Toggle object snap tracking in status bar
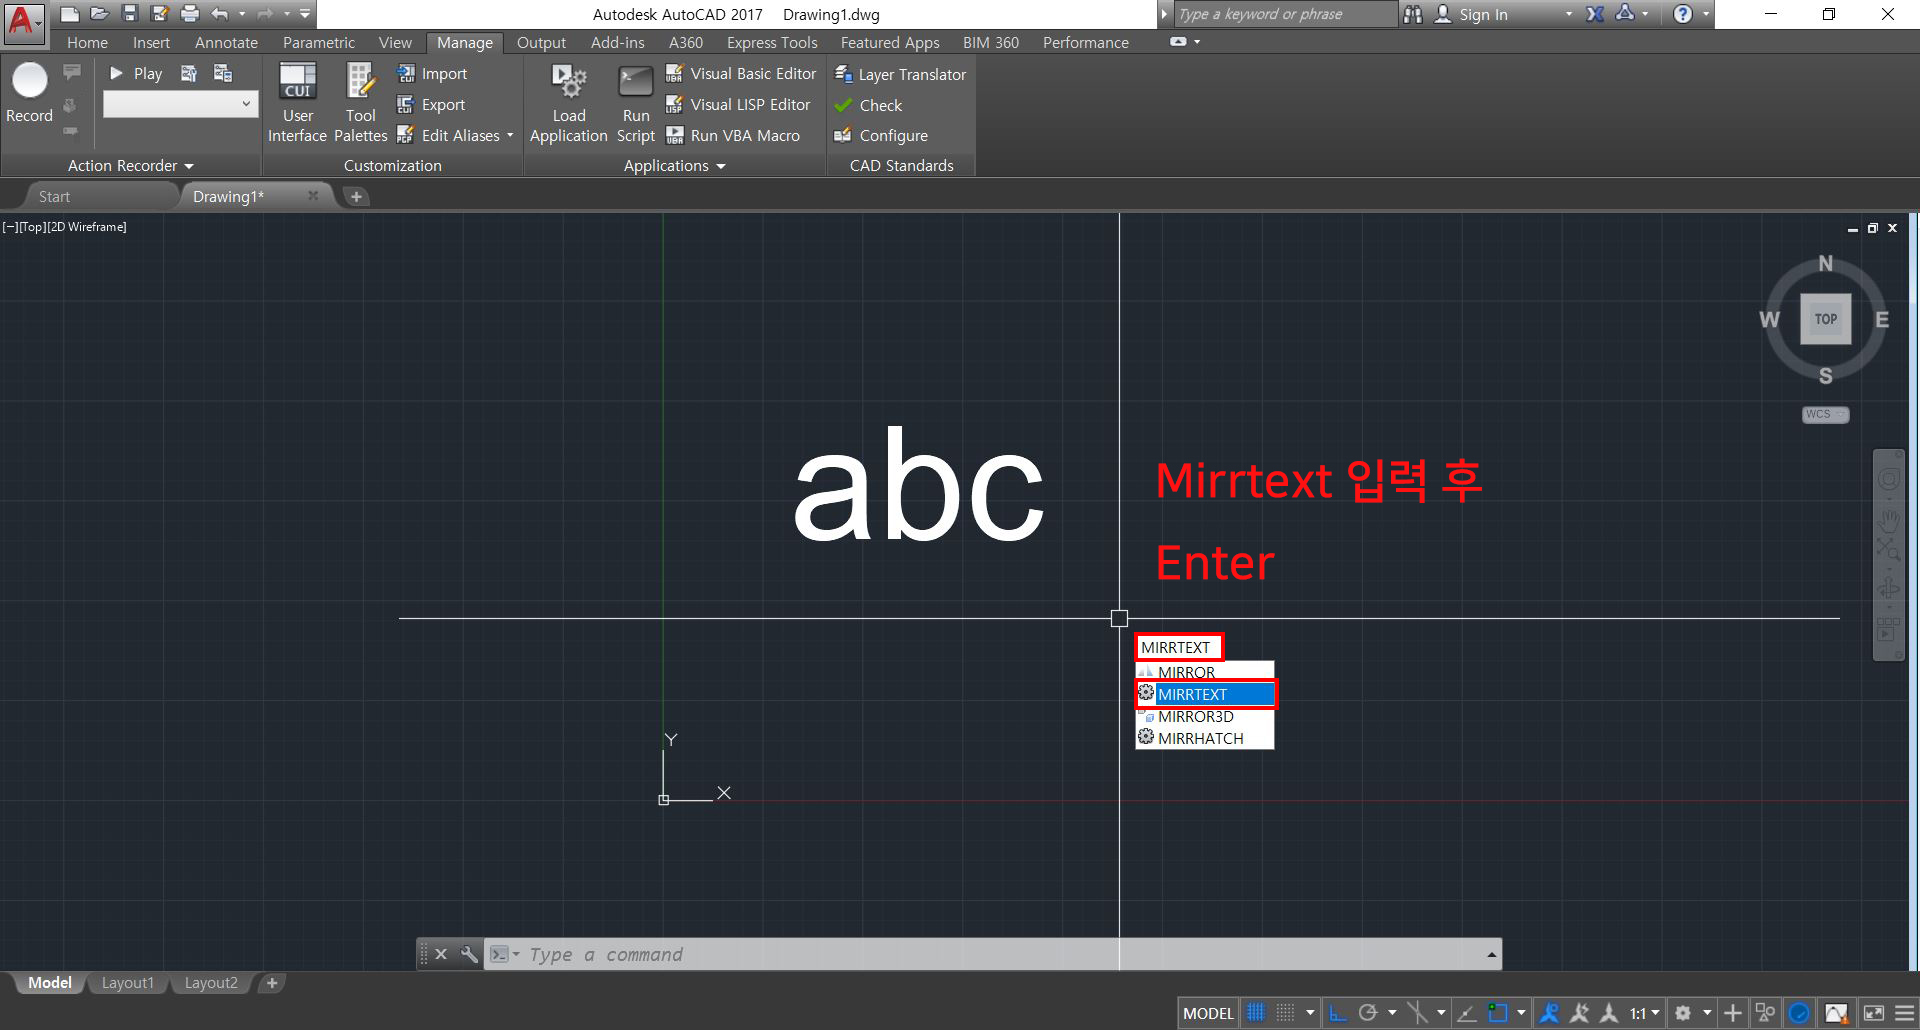 tap(1467, 1013)
